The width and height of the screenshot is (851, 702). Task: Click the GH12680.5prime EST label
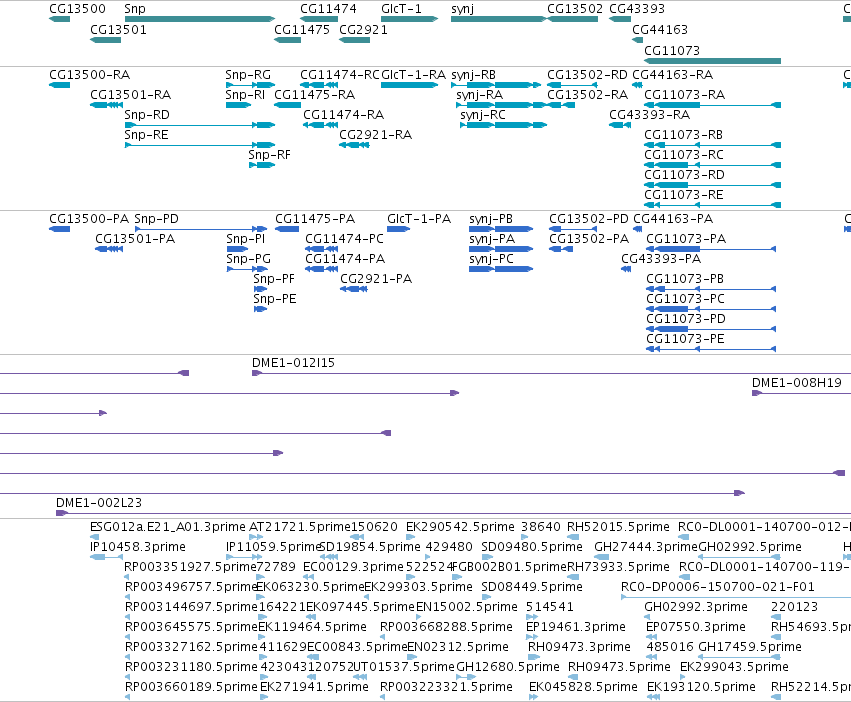pos(507,667)
